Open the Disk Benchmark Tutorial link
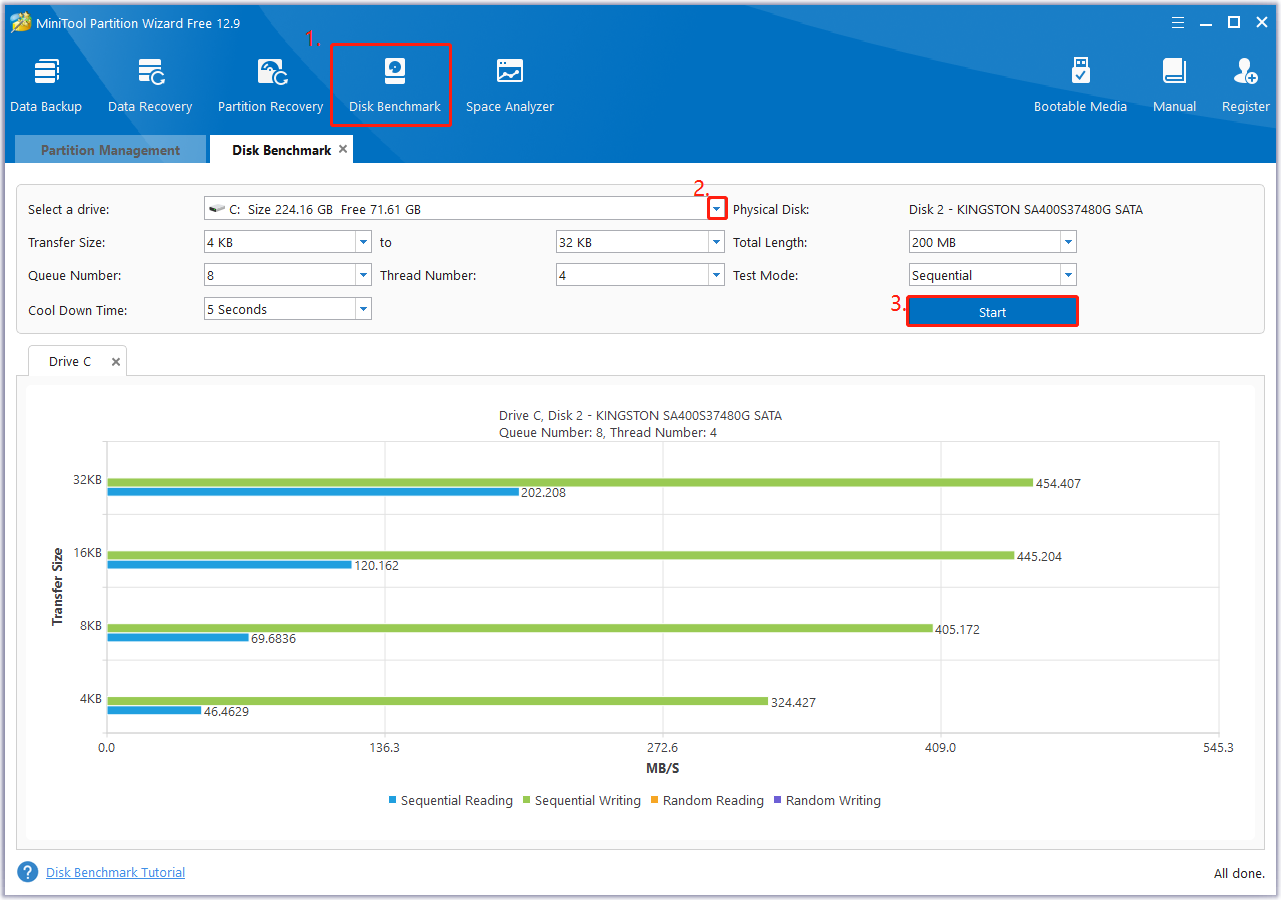Screen dimensions: 1282x902 (x=115, y=872)
